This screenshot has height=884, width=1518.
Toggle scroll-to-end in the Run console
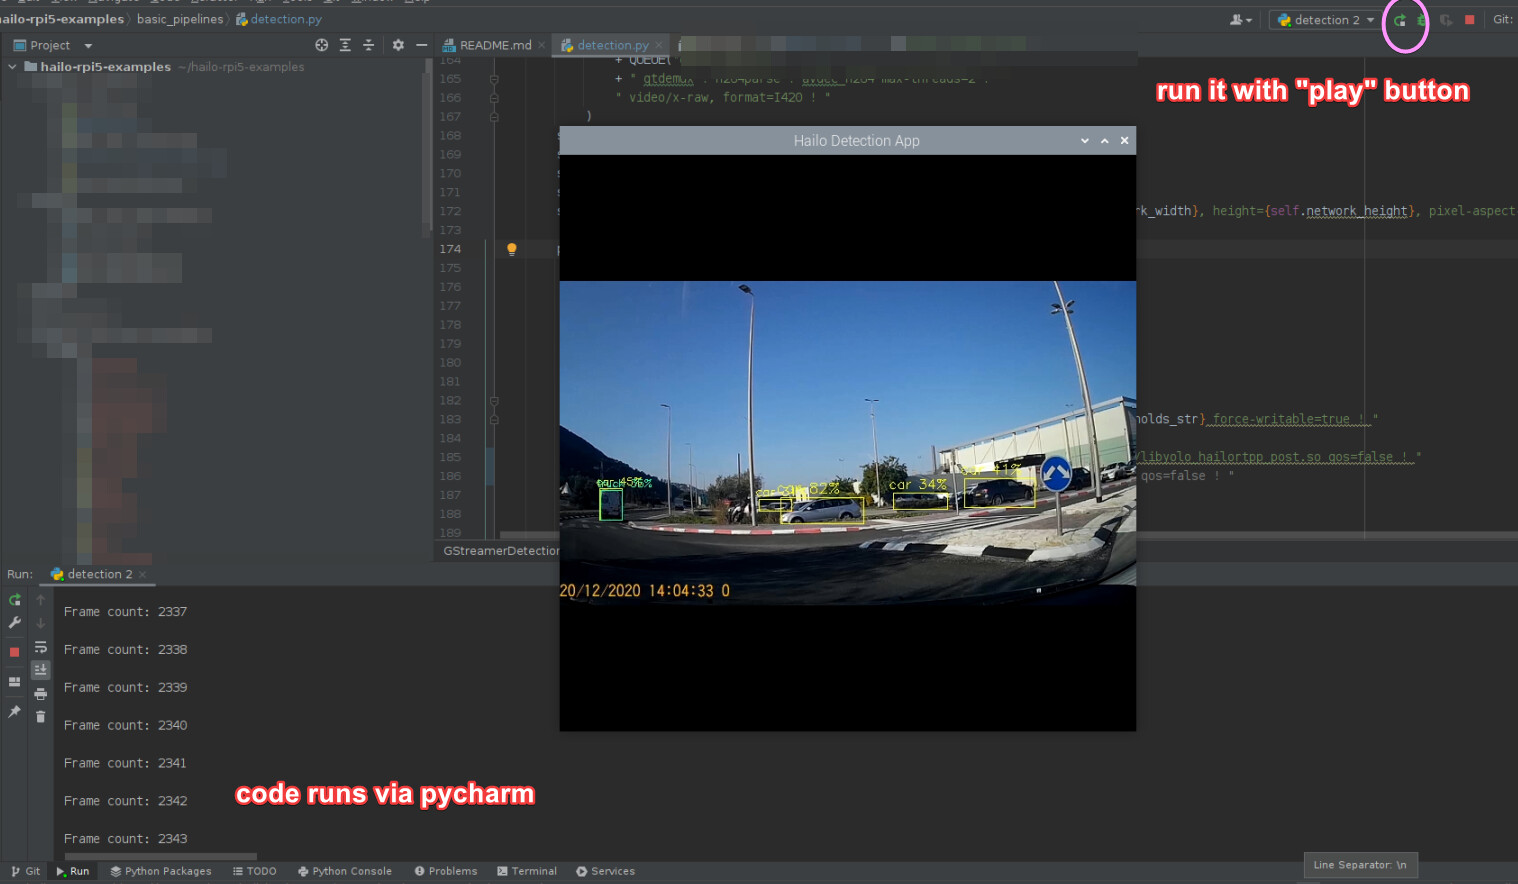tap(40, 670)
